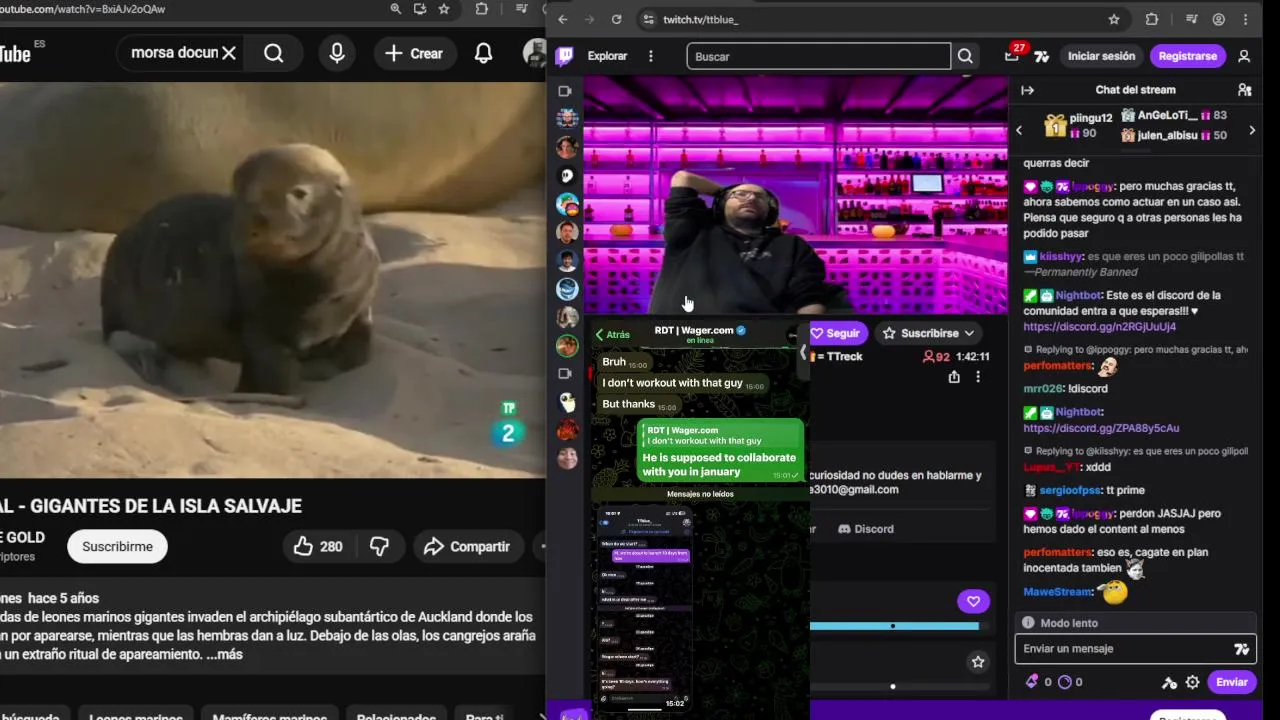Reload the Twitch browser page

click(616, 19)
